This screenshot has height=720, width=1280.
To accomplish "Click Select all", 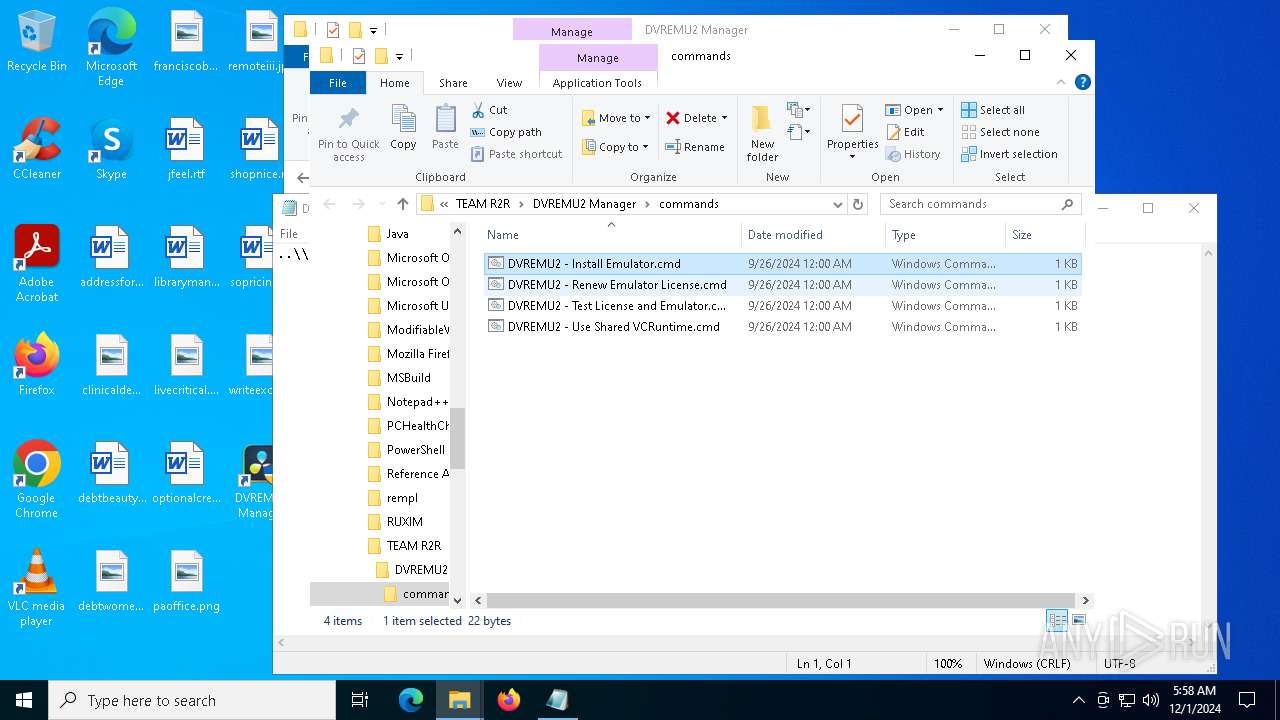I will coord(993,110).
